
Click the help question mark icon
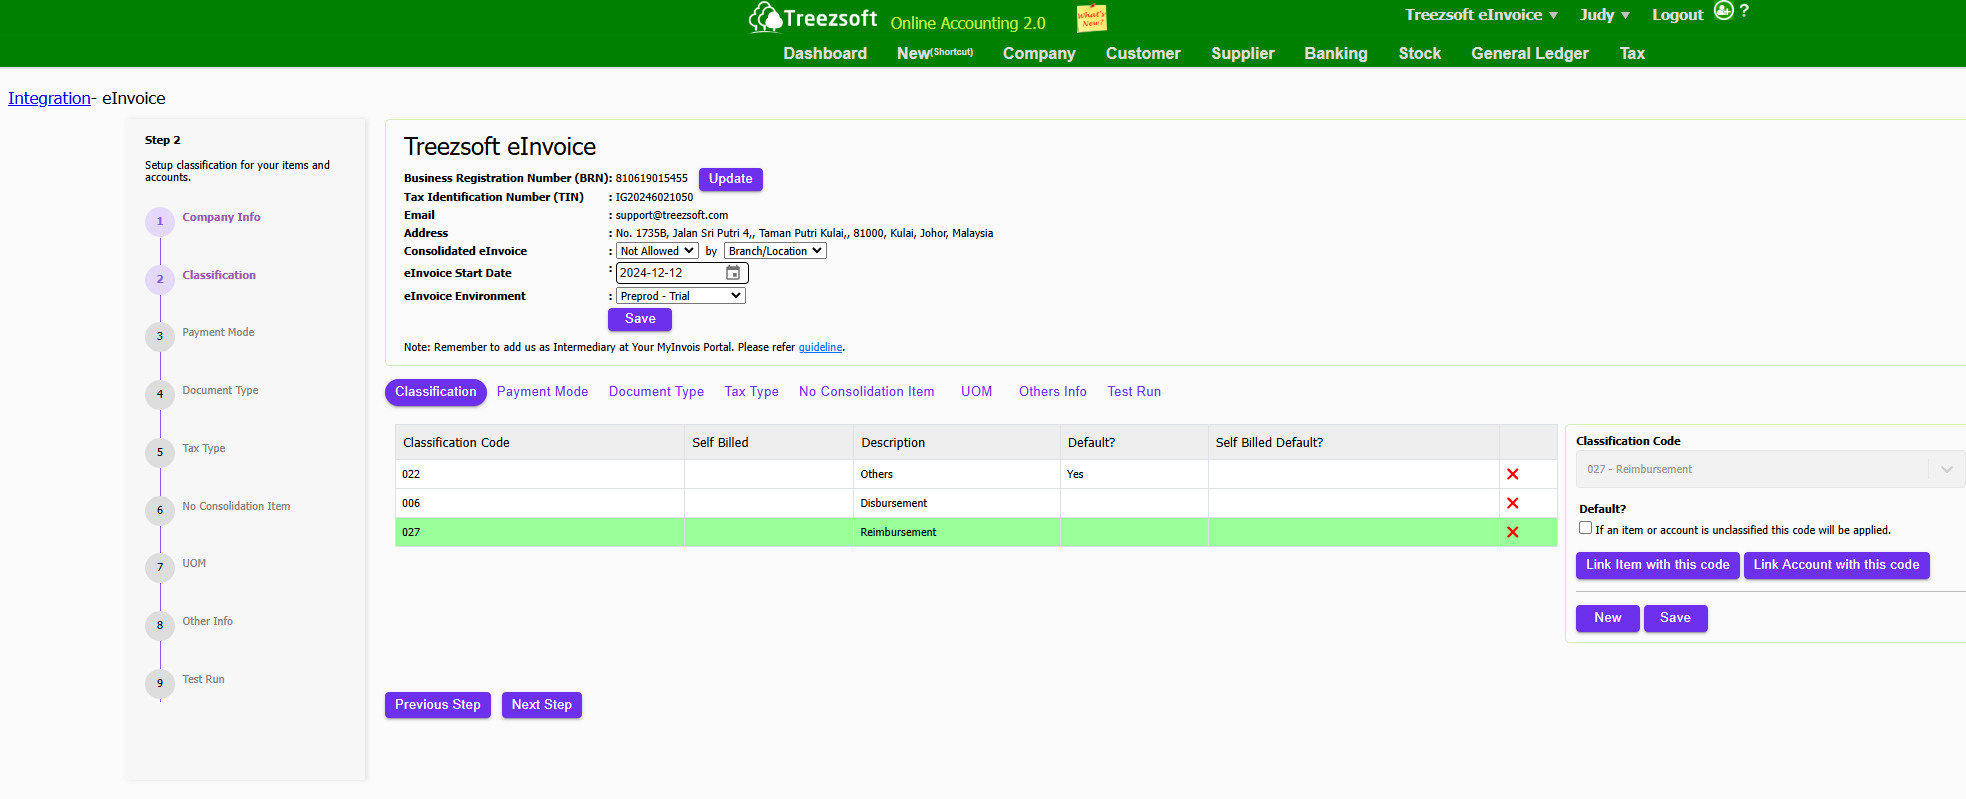[x=1744, y=11]
